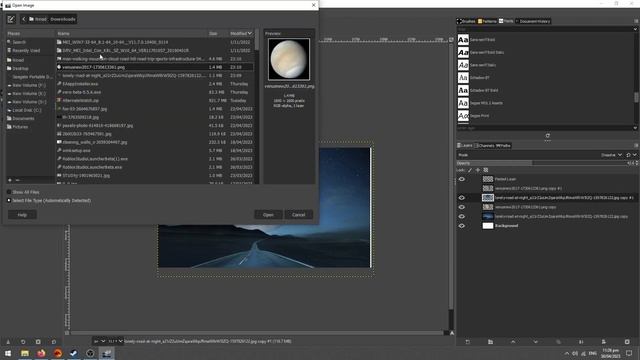
Task: Open the zoom level dropdown in the status bar
Action: (115, 341)
